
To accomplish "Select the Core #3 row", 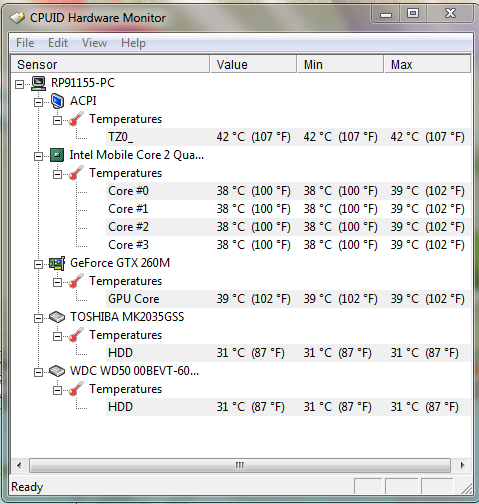I will 288,245.
